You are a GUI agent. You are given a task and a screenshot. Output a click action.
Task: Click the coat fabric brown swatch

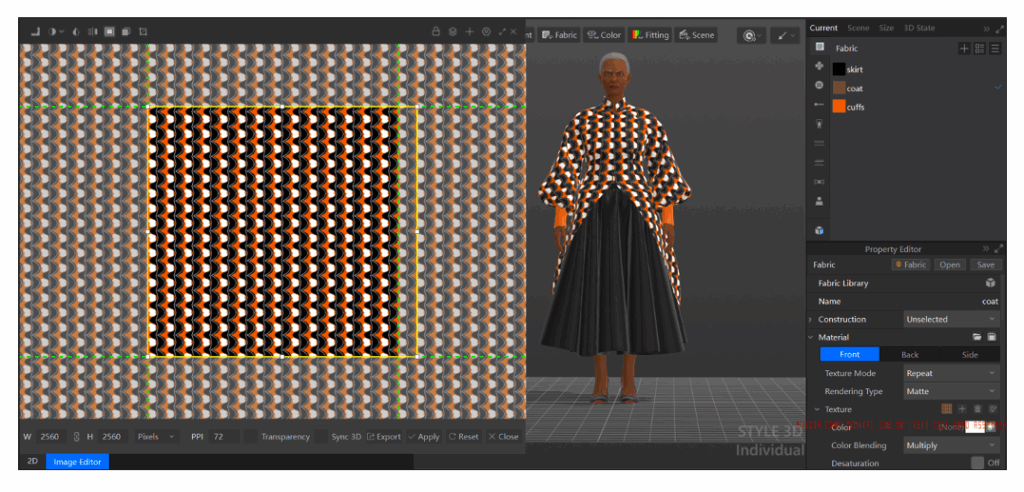(839, 88)
